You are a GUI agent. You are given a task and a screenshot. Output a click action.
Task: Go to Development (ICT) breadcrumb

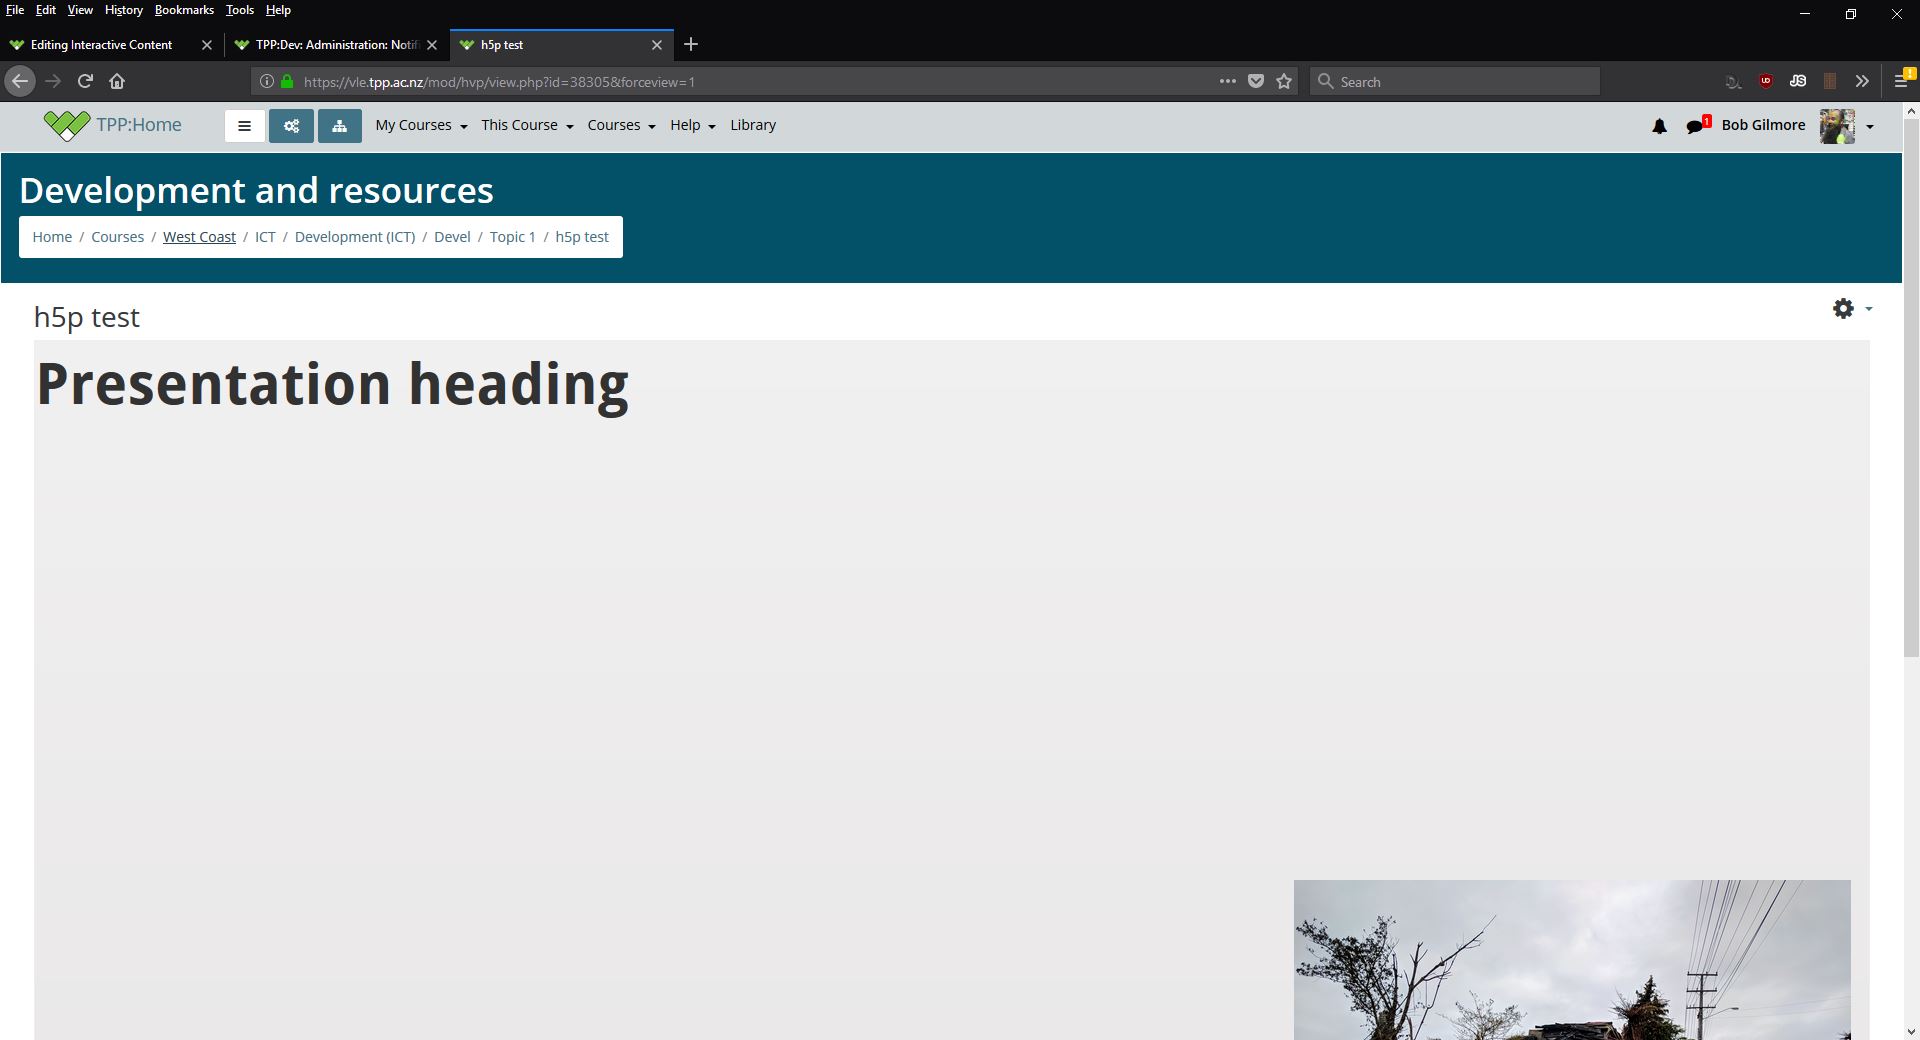355,237
